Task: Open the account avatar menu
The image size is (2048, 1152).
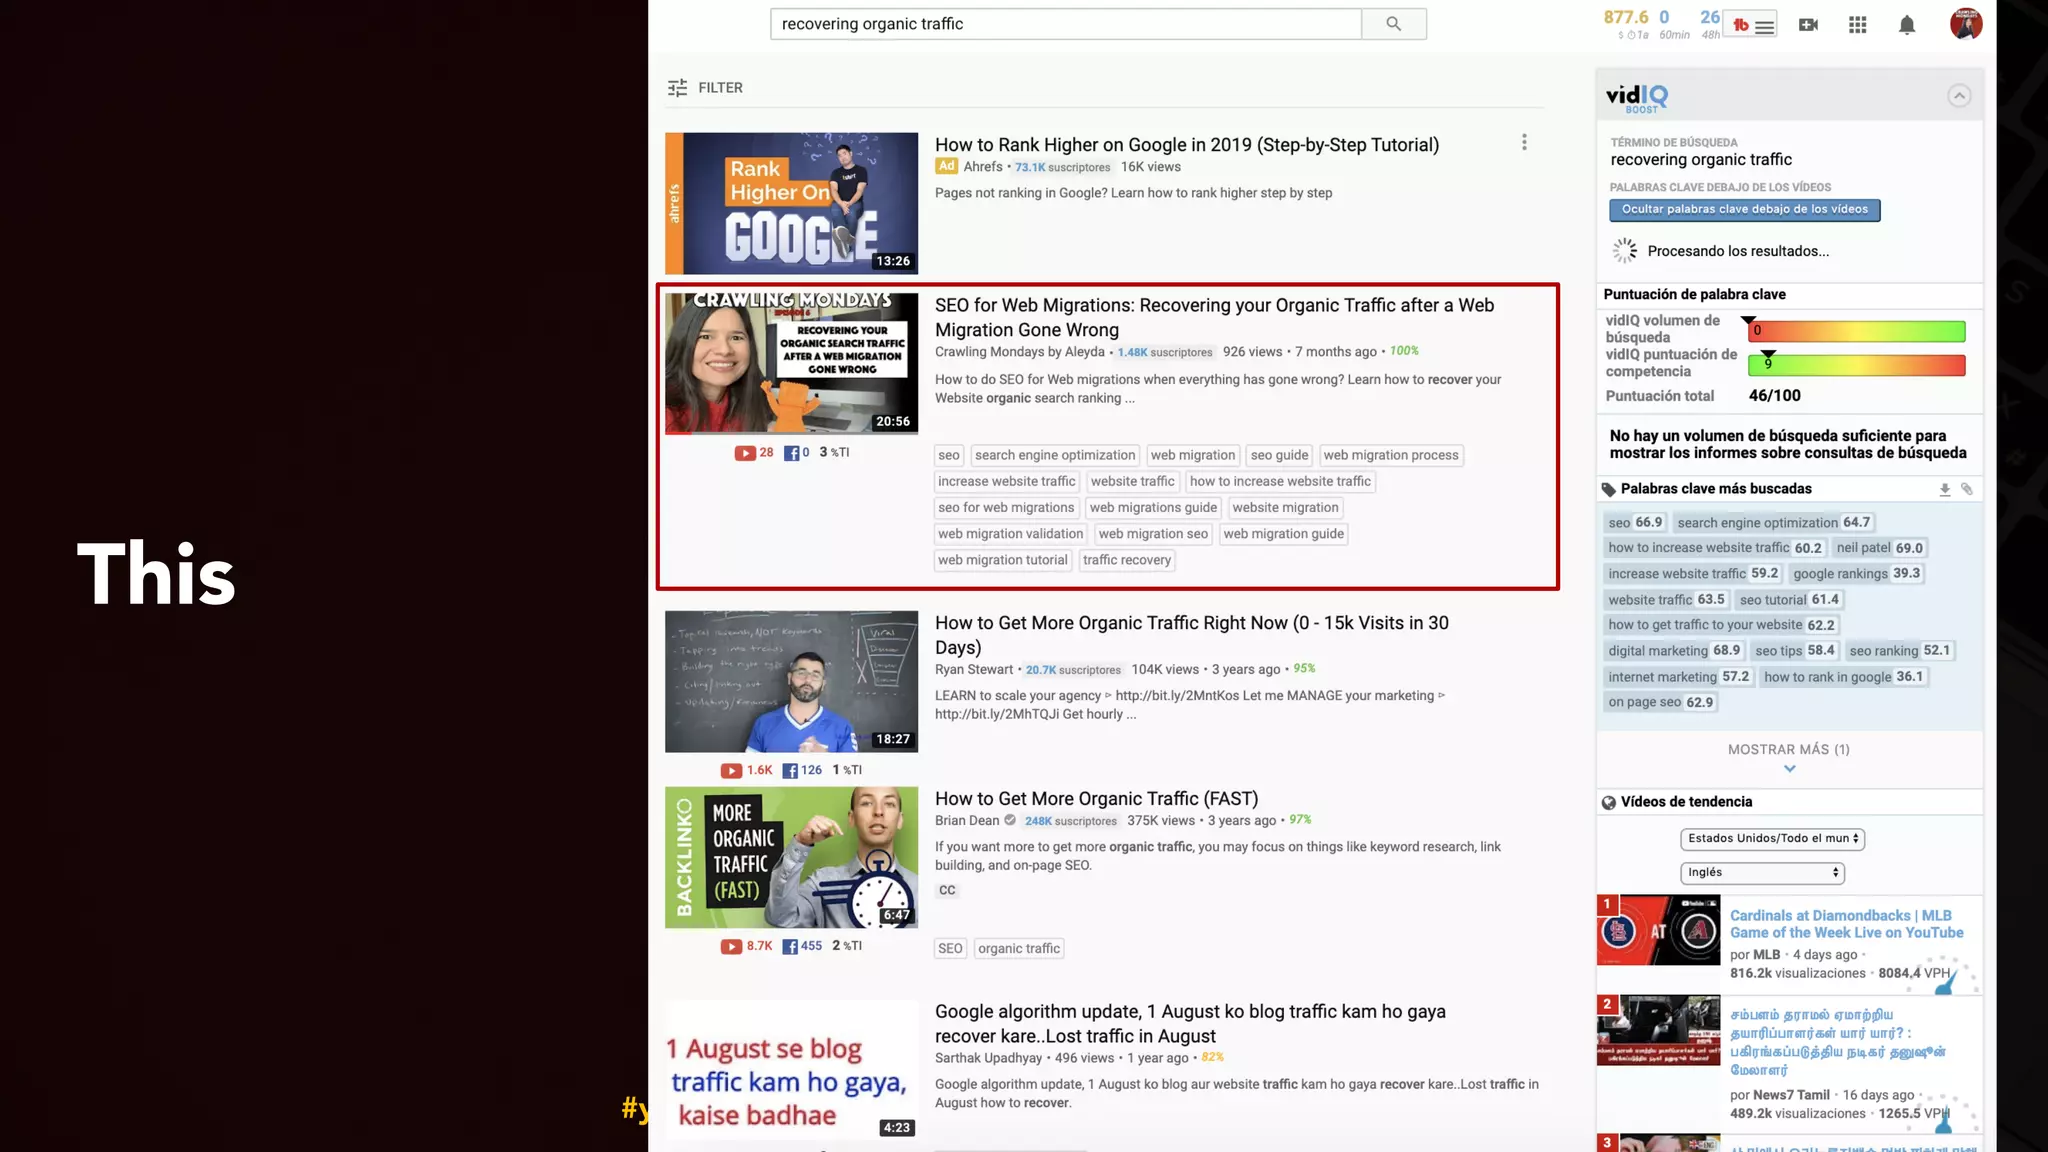Action: click(1966, 24)
